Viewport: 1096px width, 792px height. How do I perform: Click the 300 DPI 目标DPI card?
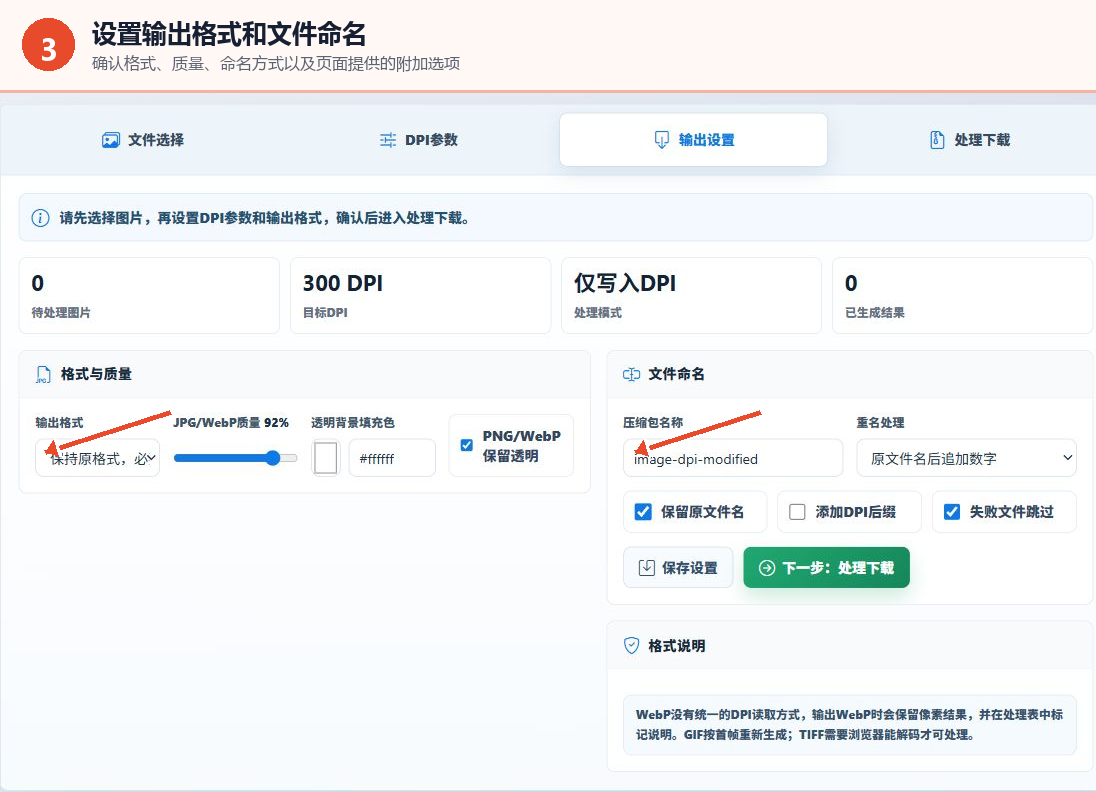[420, 296]
